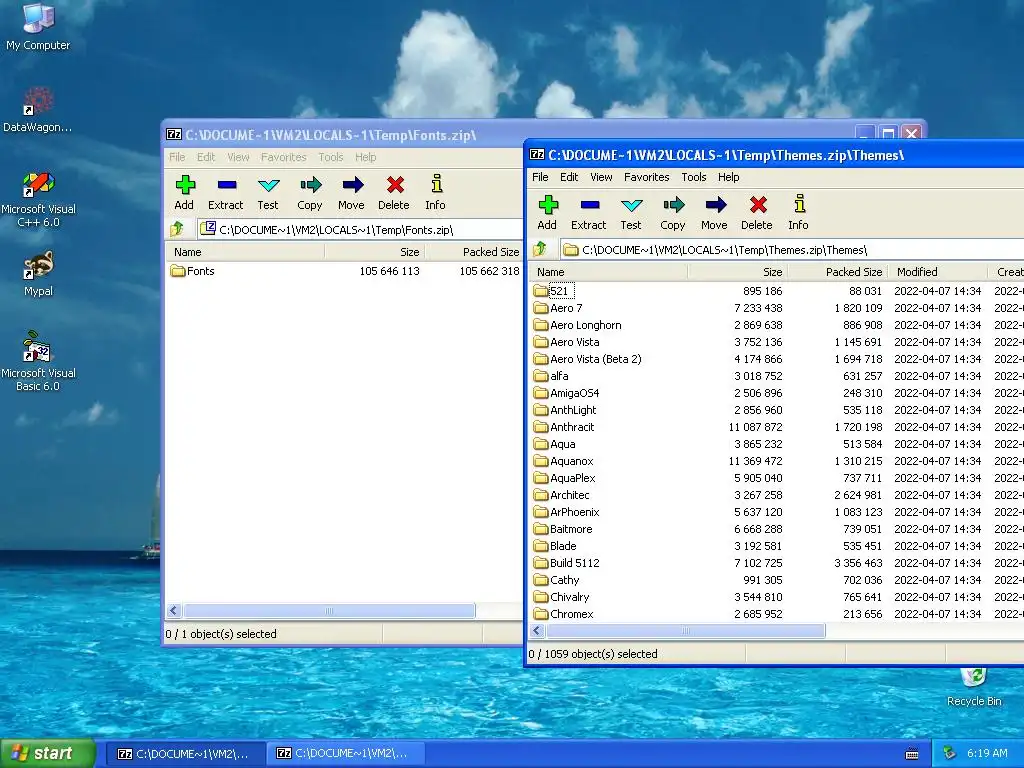Image resolution: width=1024 pixels, height=768 pixels.
Task: Click Themes.zip address path field
Action: coord(792,249)
